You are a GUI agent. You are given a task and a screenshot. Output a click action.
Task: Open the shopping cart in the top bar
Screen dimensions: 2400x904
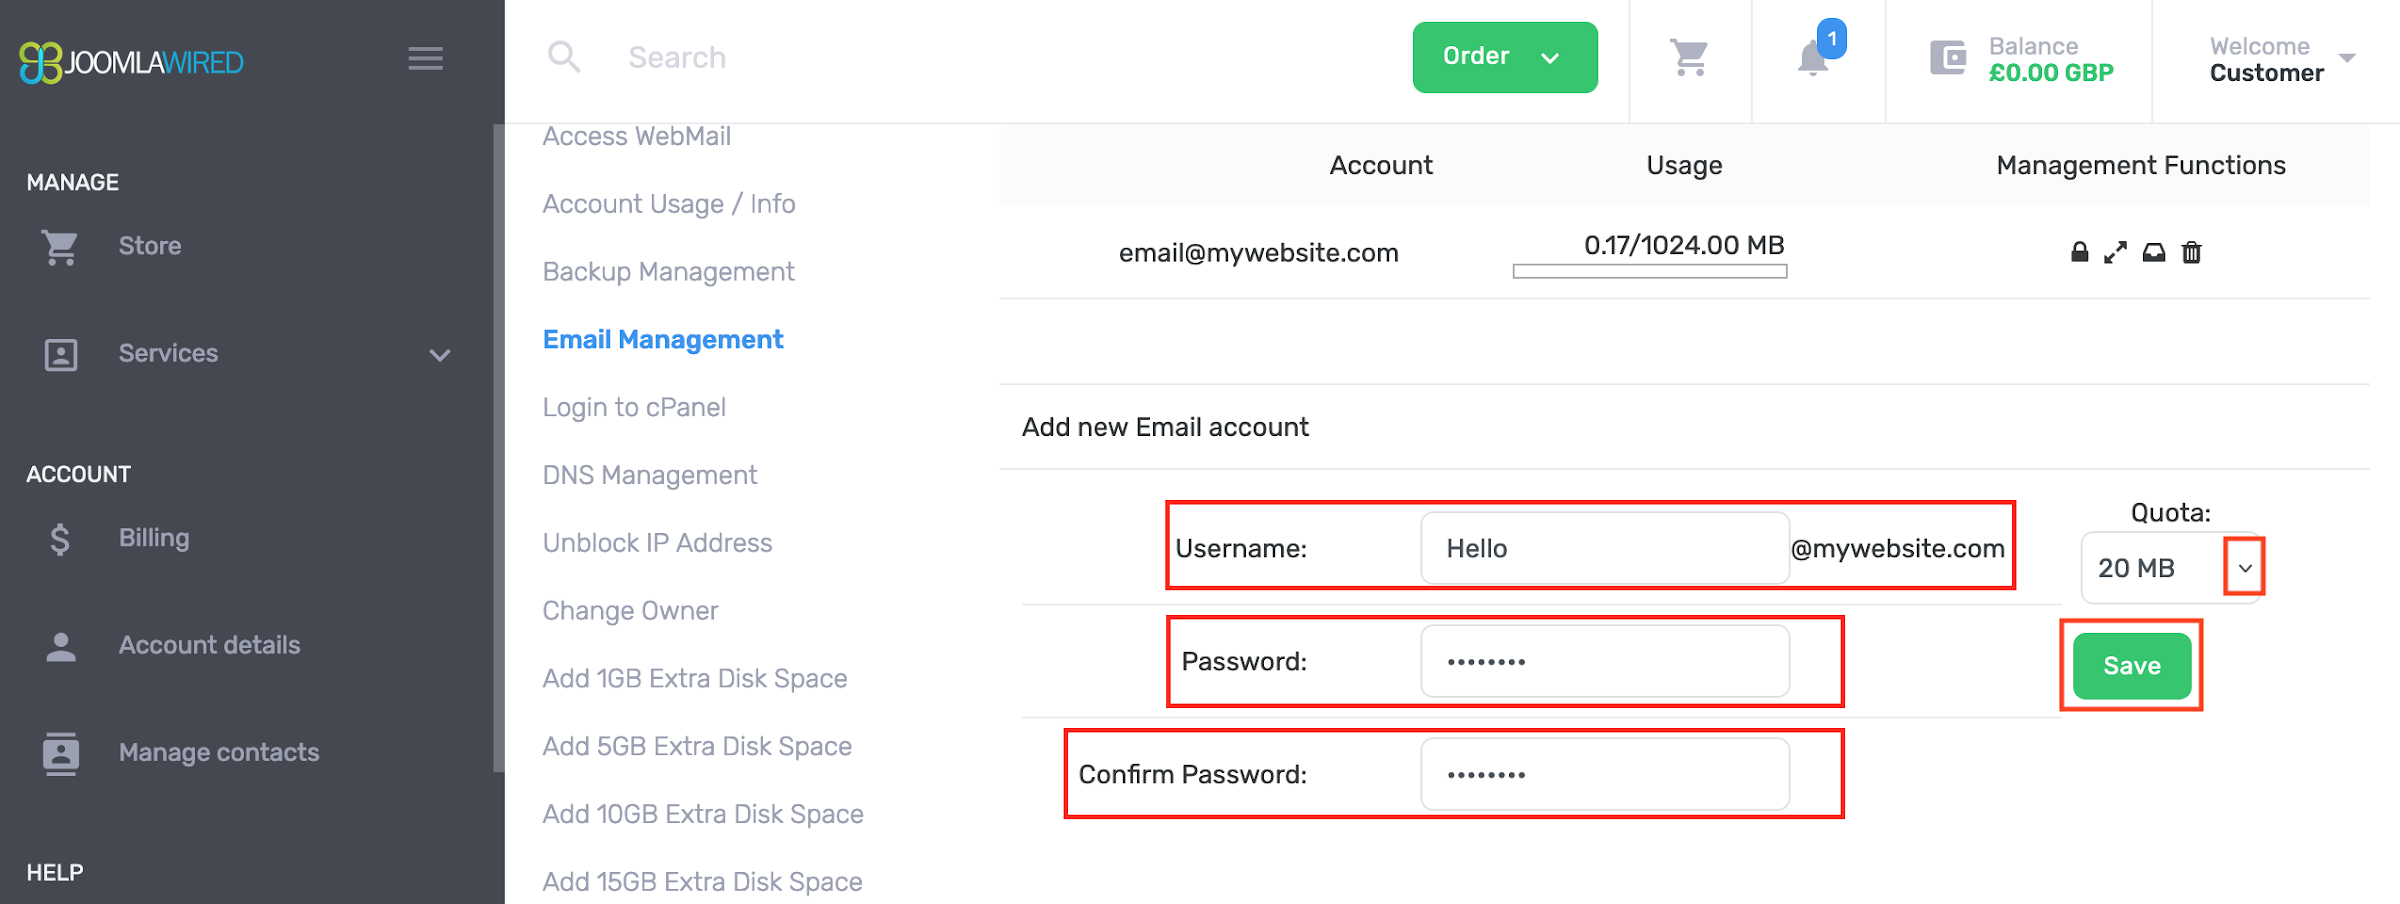[x=1690, y=58]
